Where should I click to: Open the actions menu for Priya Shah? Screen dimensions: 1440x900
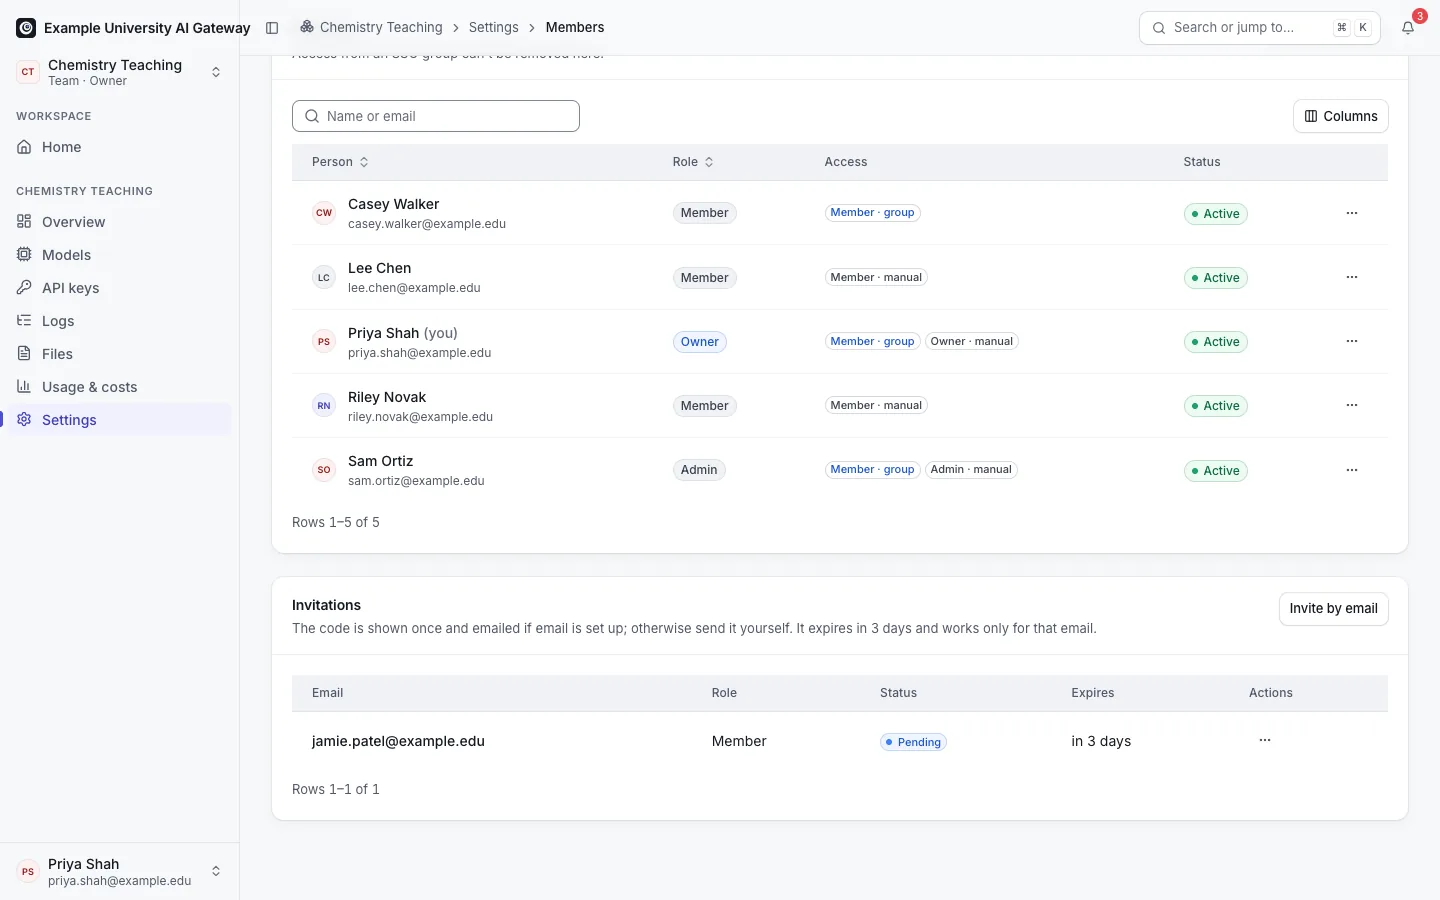coord(1352,341)
